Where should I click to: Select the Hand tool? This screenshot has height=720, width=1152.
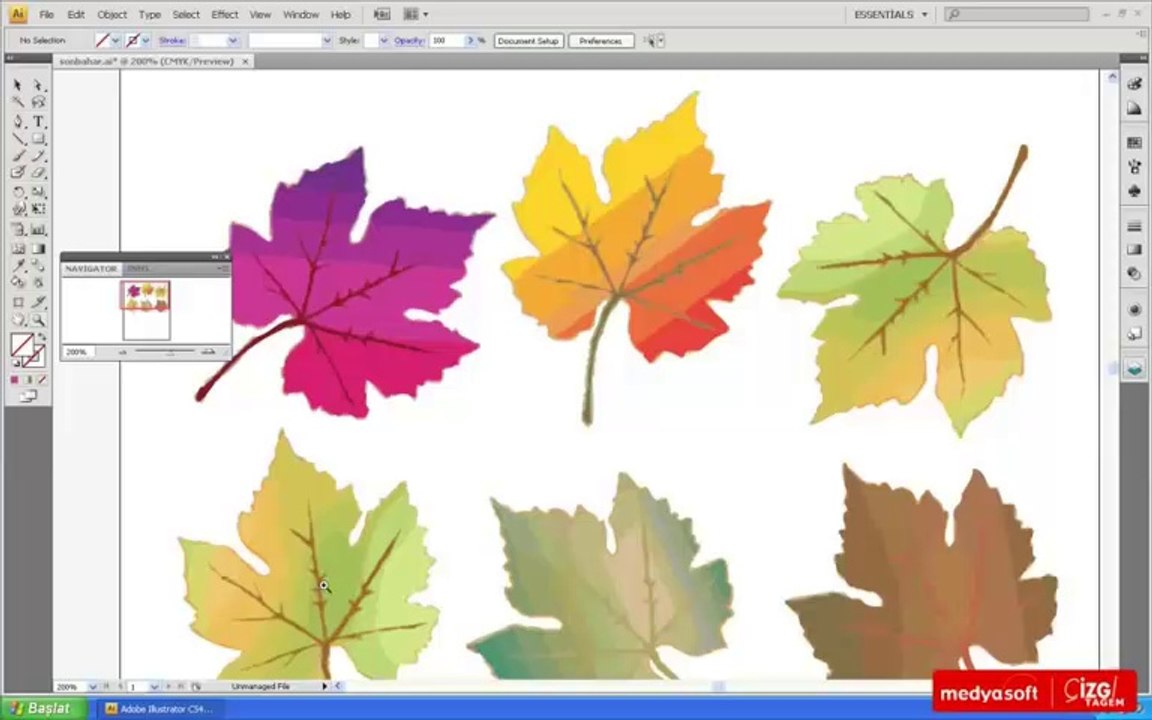pyautogui.click(x=18, y=320)
